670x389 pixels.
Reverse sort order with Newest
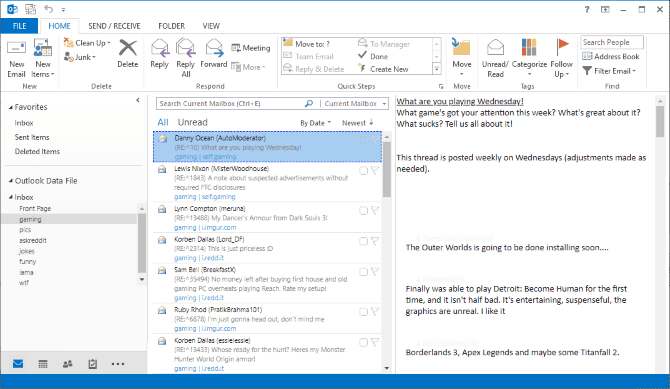tap(358, 123)
